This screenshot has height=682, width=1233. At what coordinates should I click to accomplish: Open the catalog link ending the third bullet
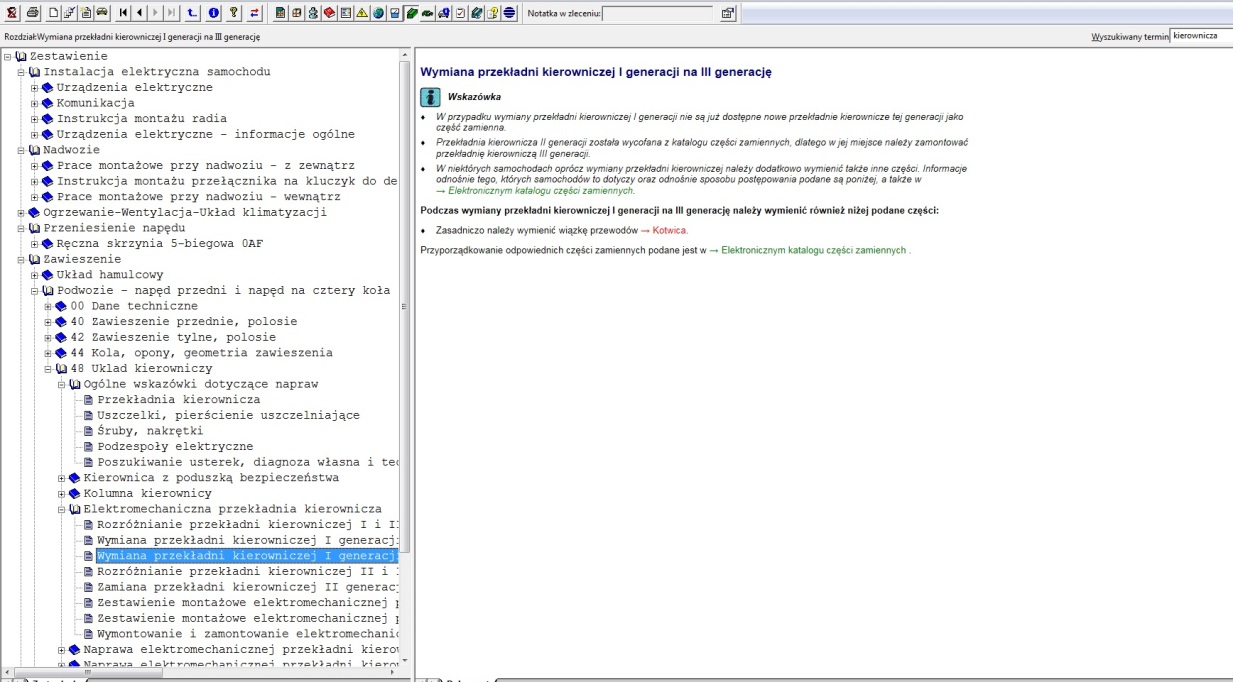coord(541,190)
